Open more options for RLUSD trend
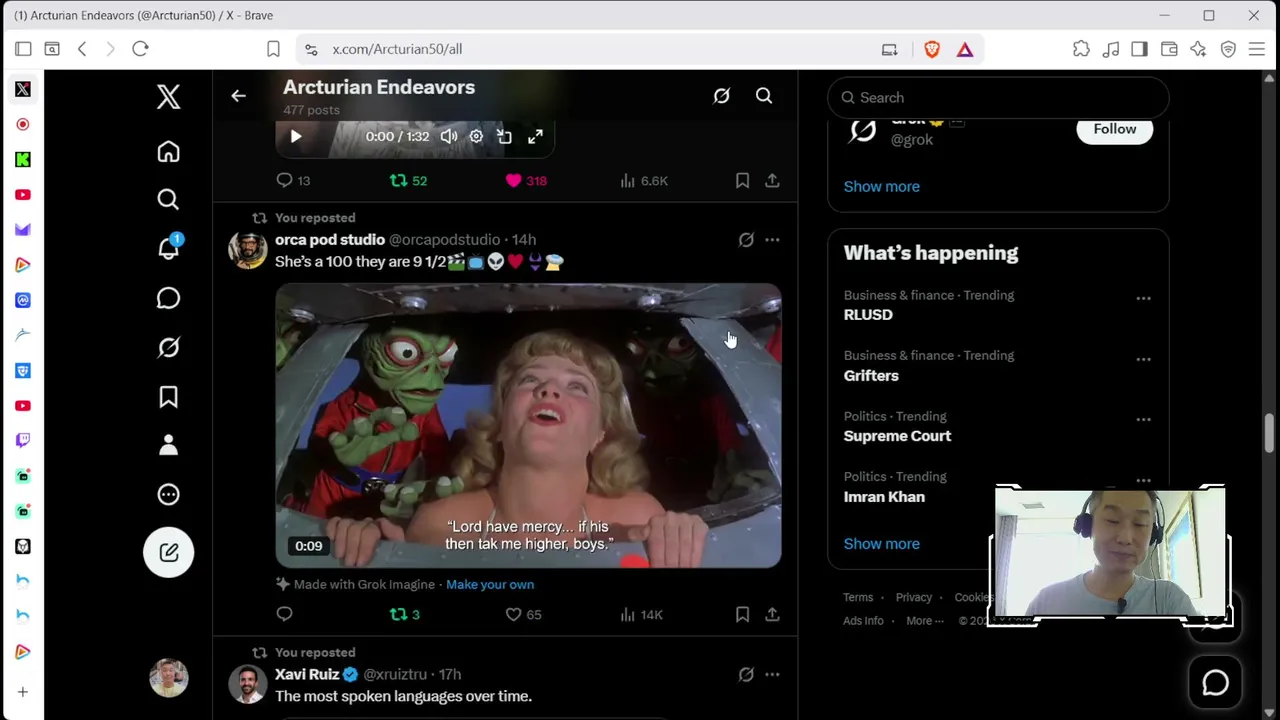Image resolution: width=1280 pixels, height=720 pixels. coord(1143,298)
